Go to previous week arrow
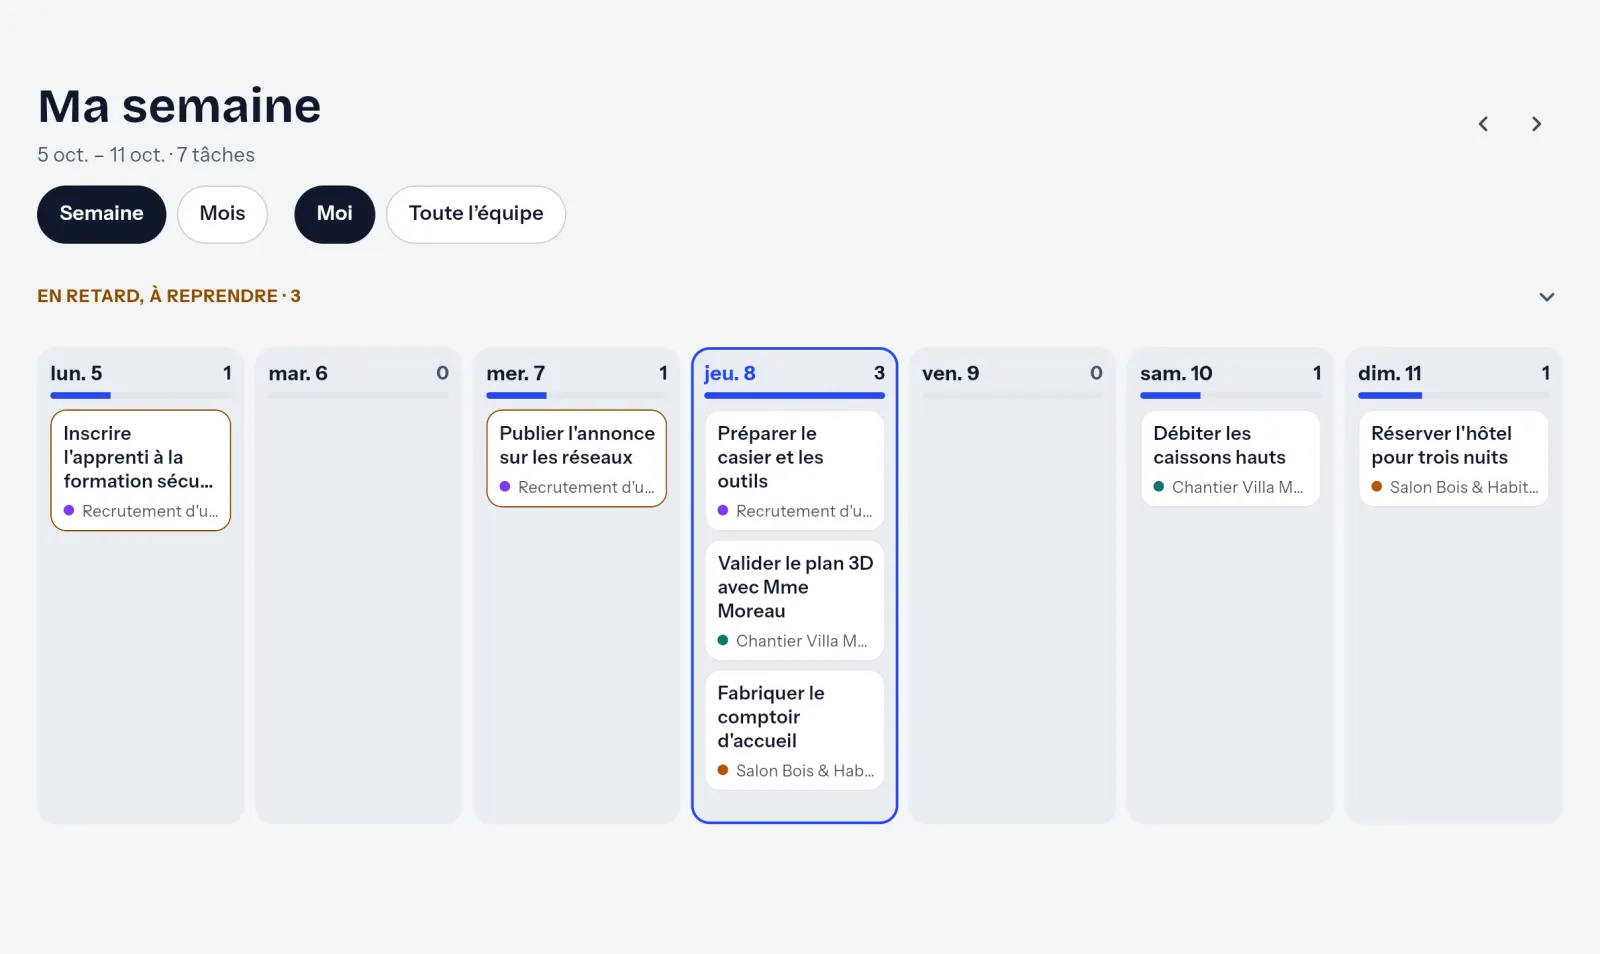Screen dimensions: 1600x954 1483,124
